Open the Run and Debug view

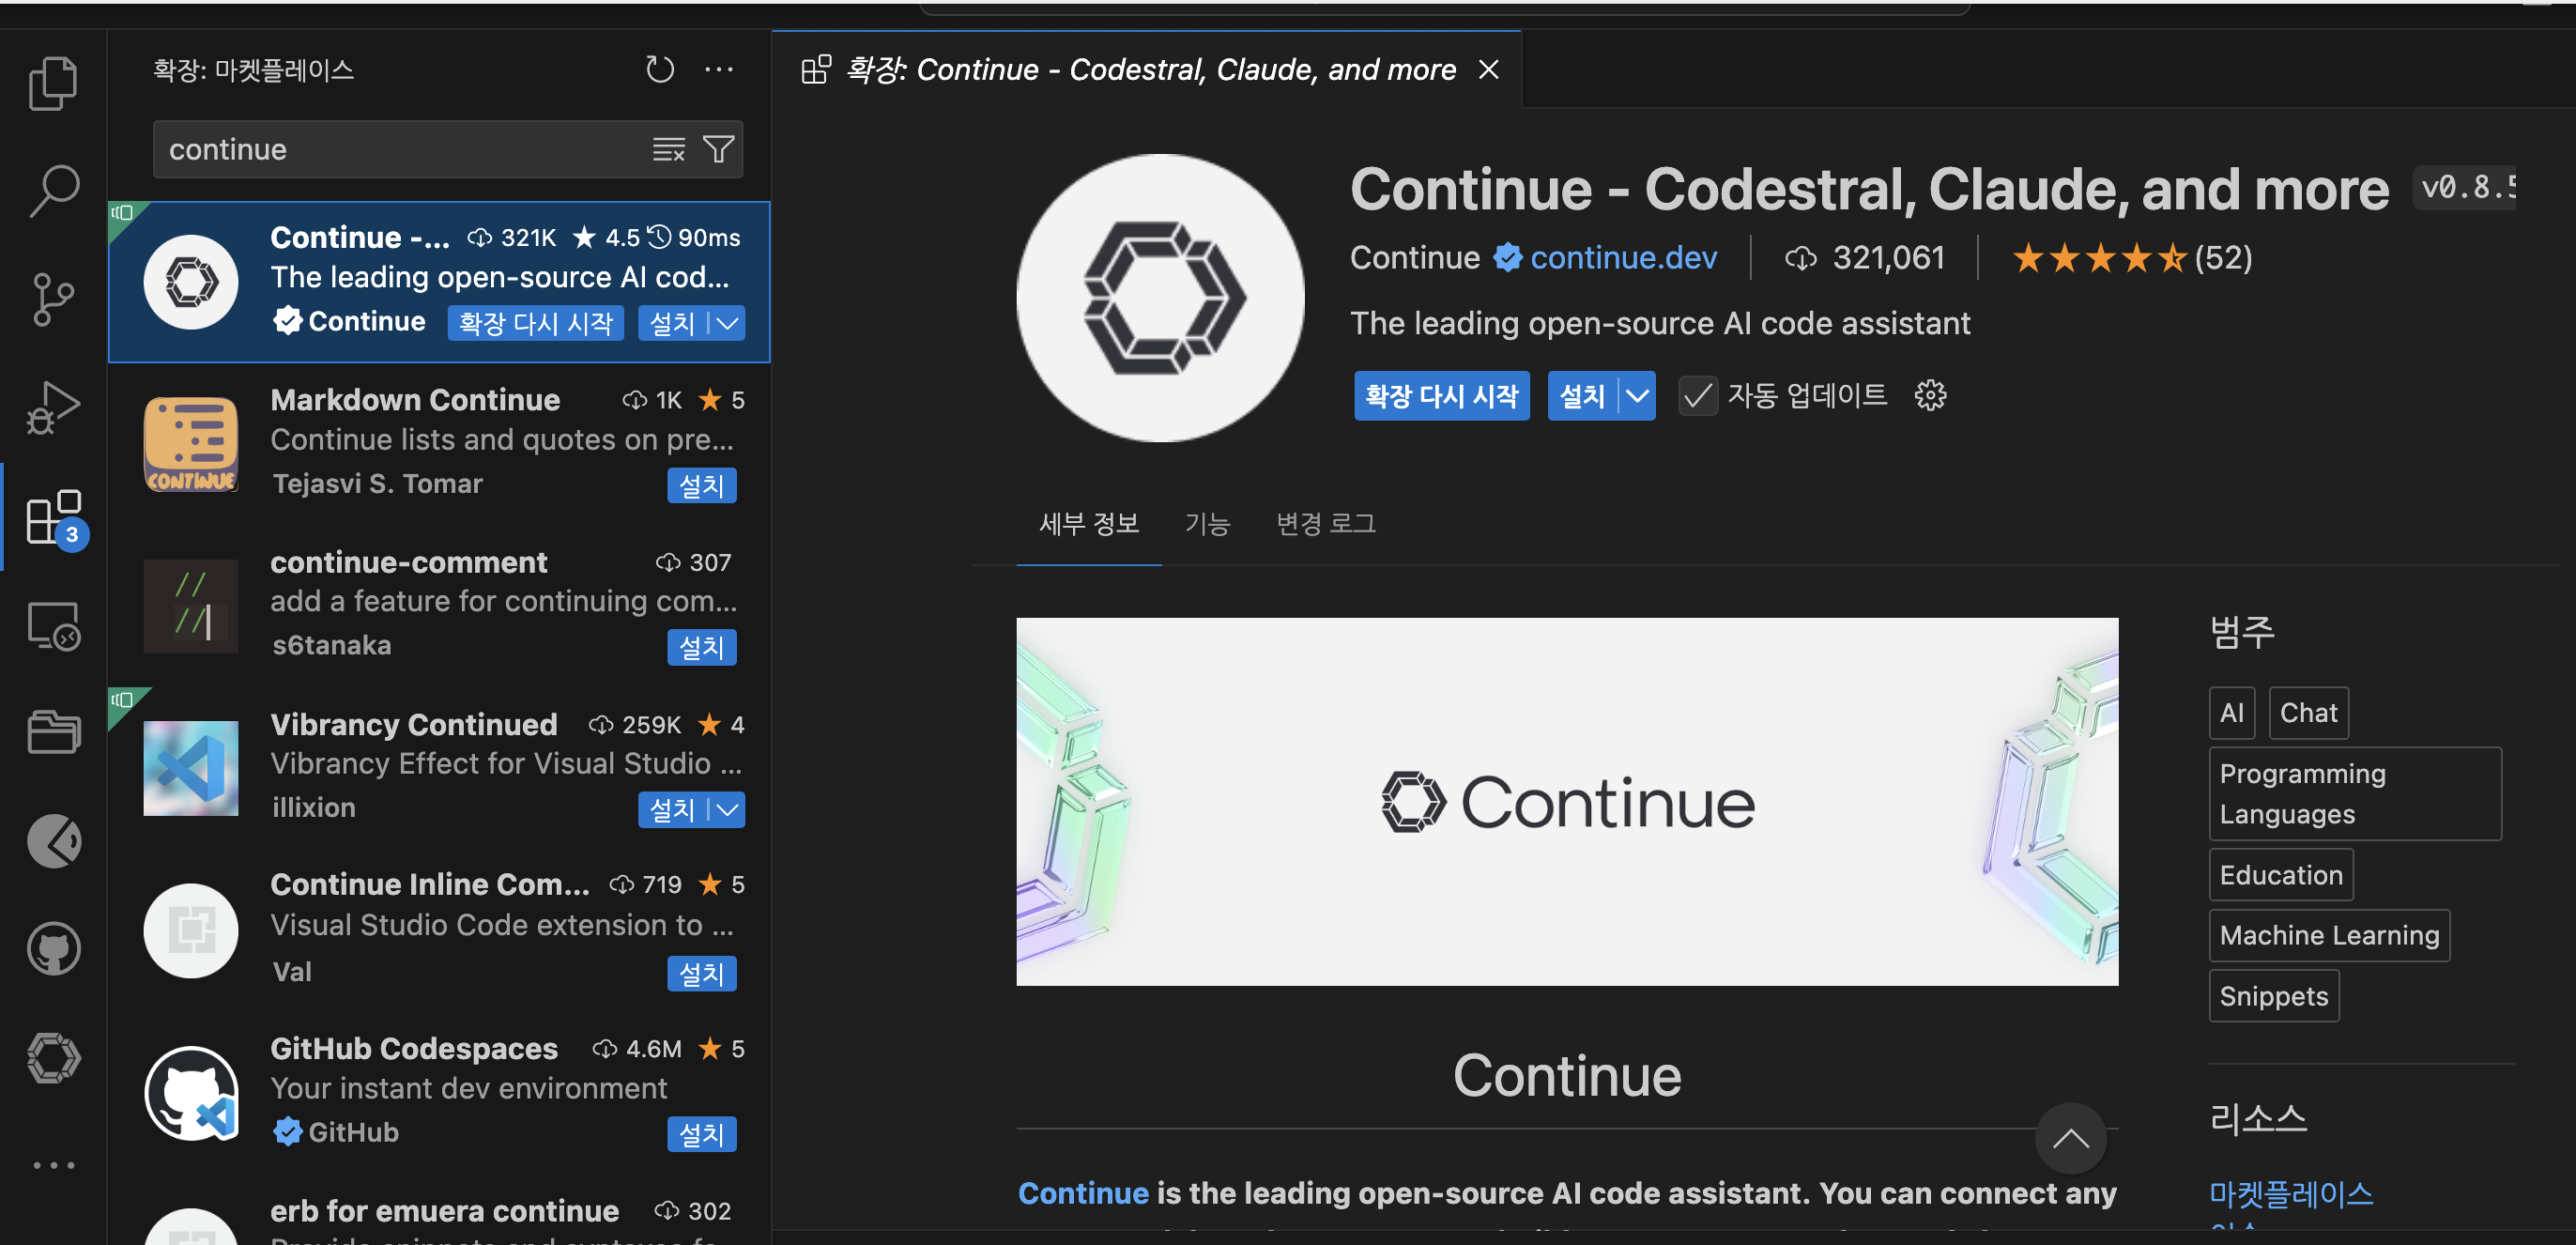coord(53,407)
